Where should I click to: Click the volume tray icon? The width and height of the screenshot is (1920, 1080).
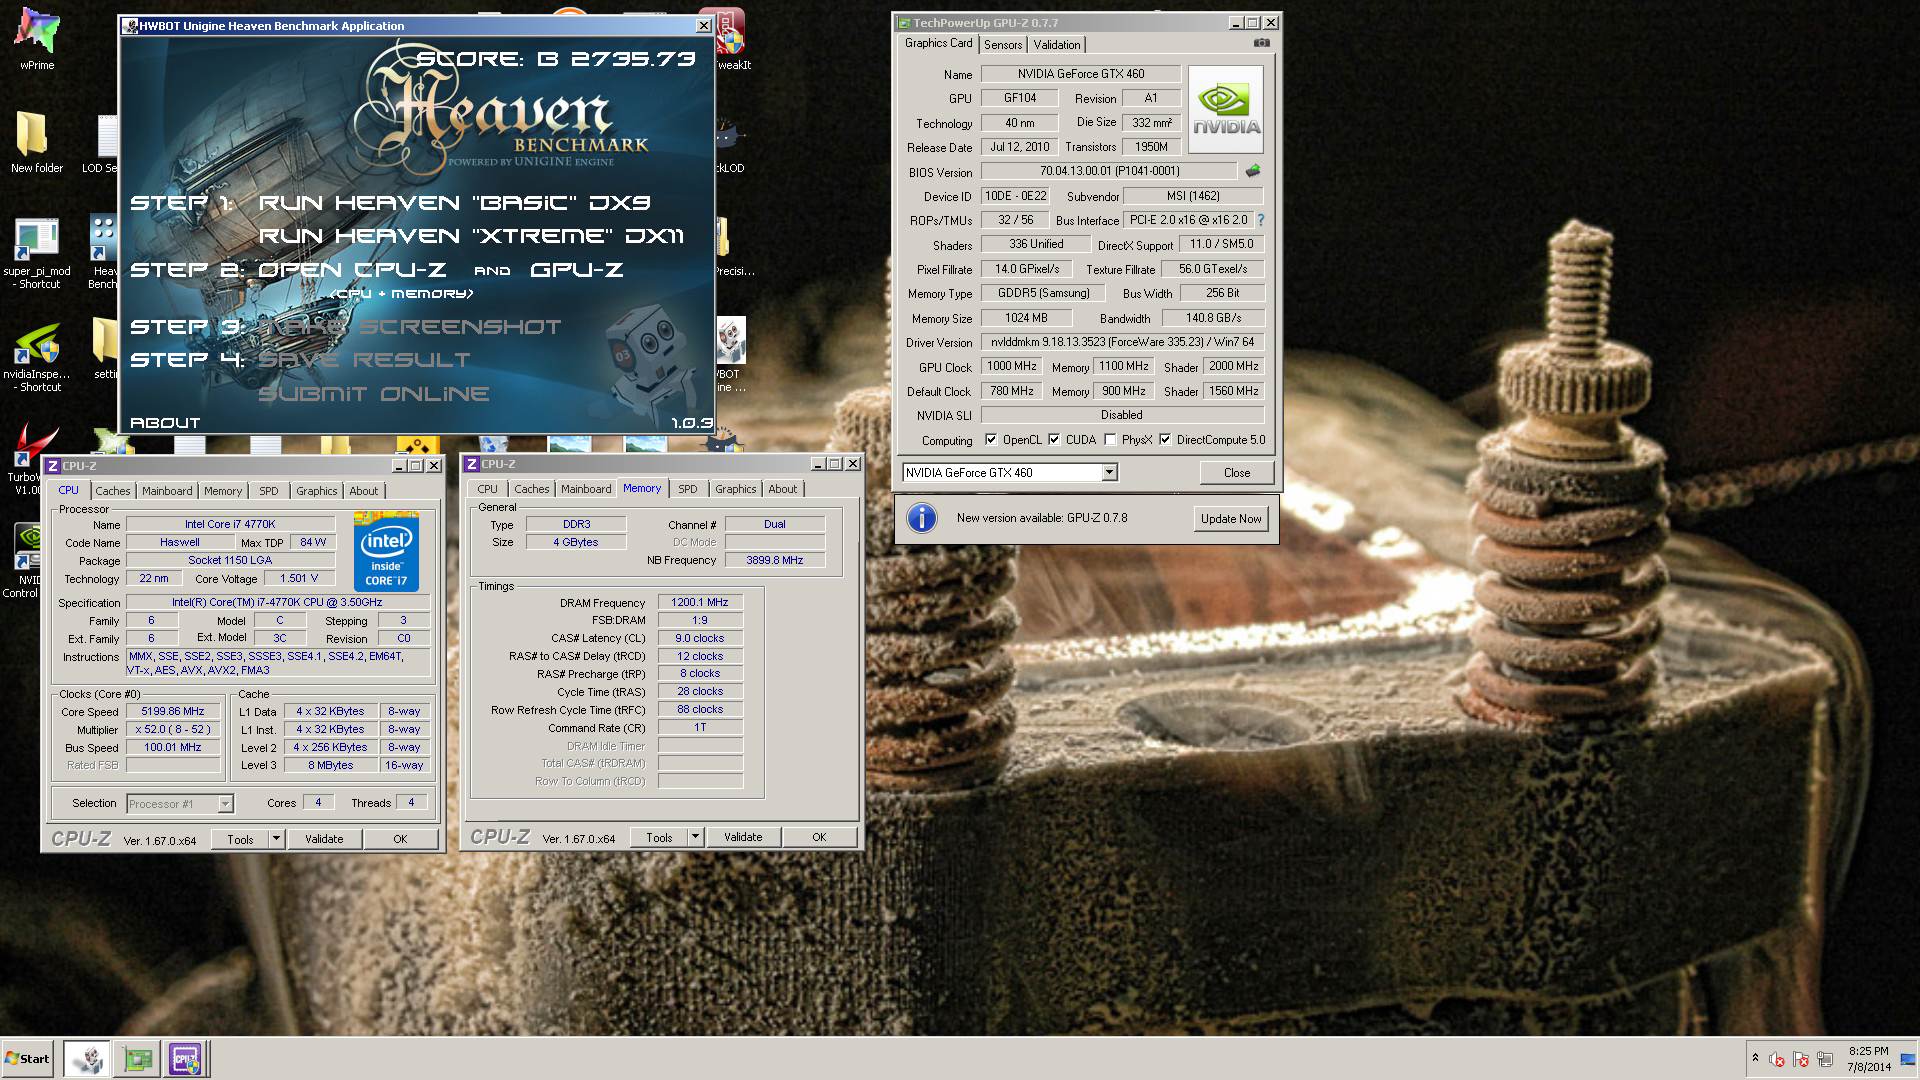tap(1777, 1059)
